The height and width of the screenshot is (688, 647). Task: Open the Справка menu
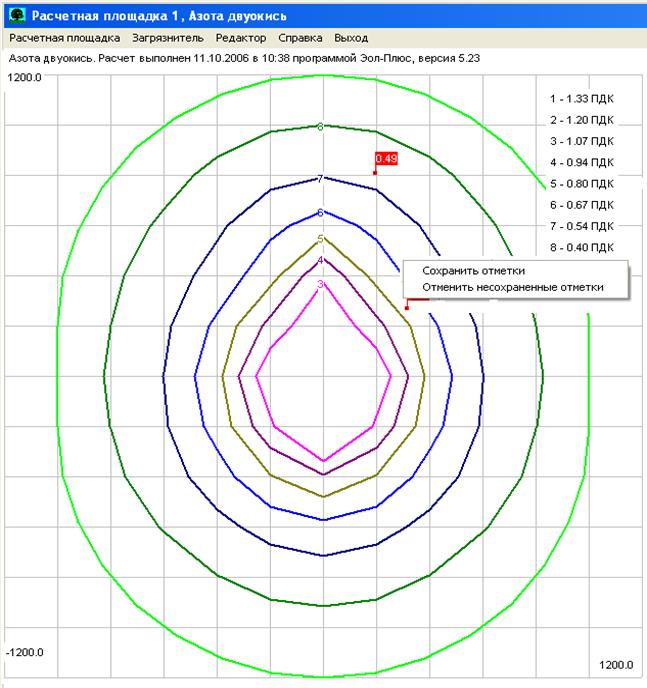[x=300, y=38]
